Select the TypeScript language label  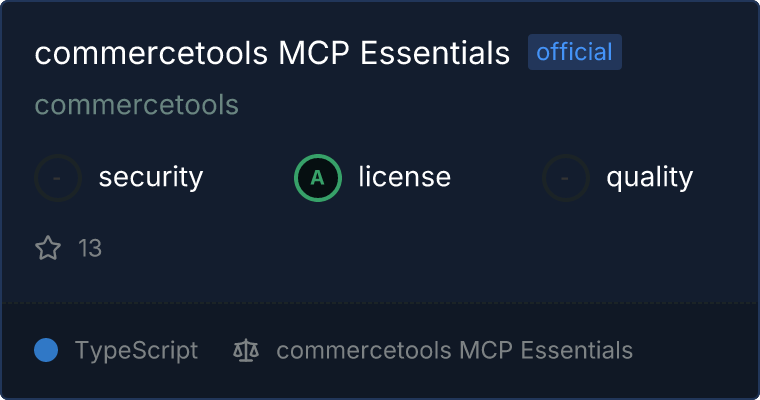pos(136,350)
